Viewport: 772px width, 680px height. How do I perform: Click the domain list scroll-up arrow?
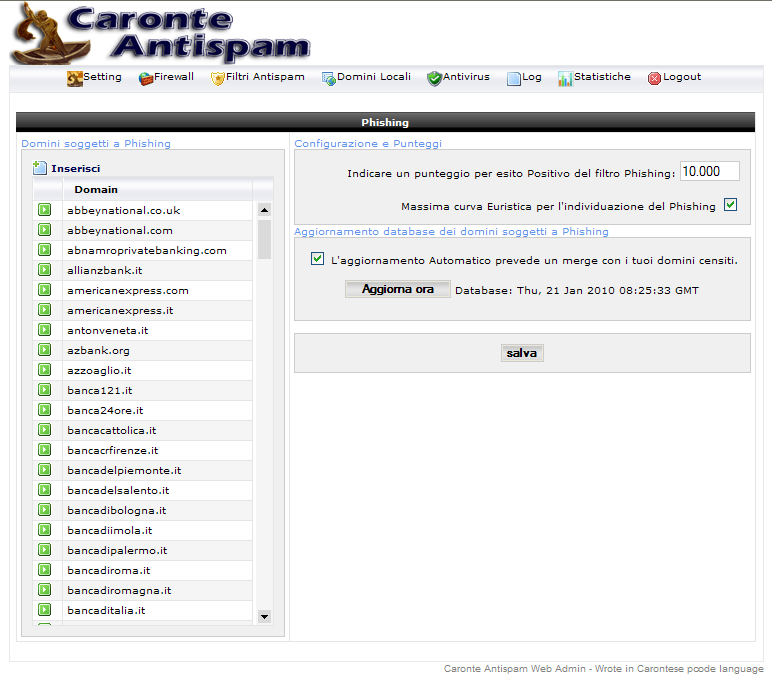265,210
